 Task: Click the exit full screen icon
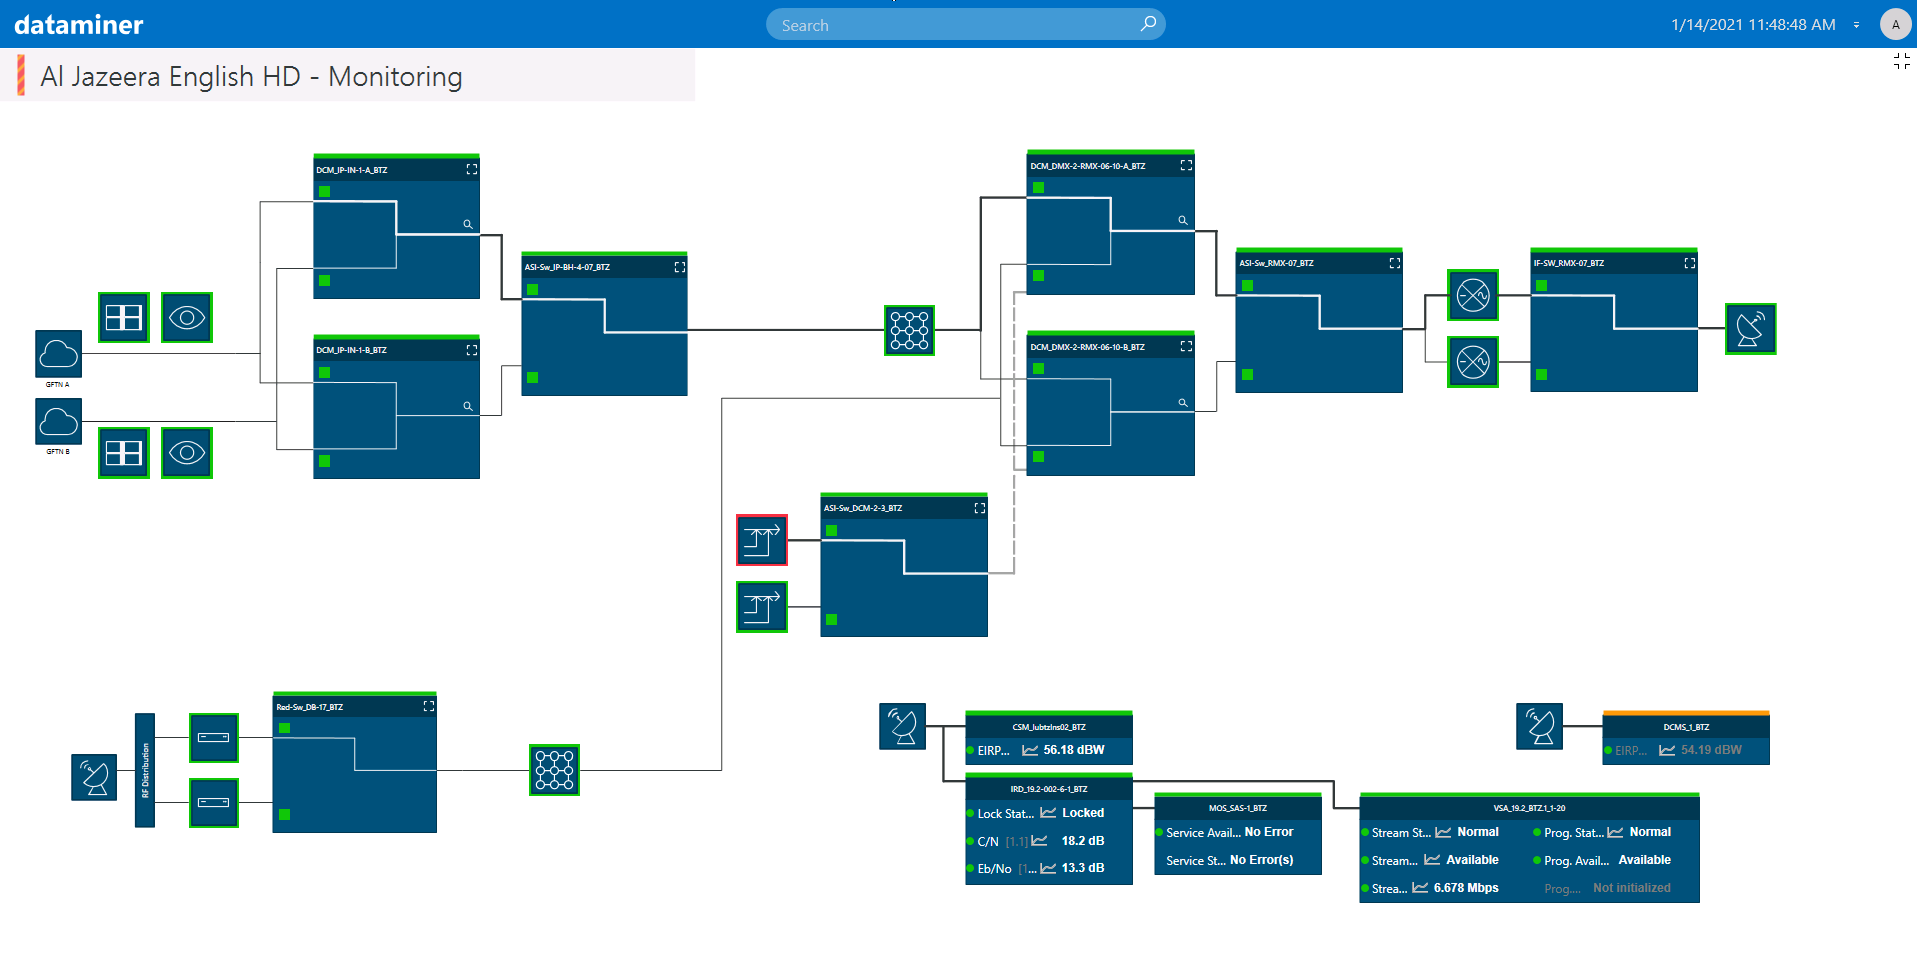(x=1901, y=62)
